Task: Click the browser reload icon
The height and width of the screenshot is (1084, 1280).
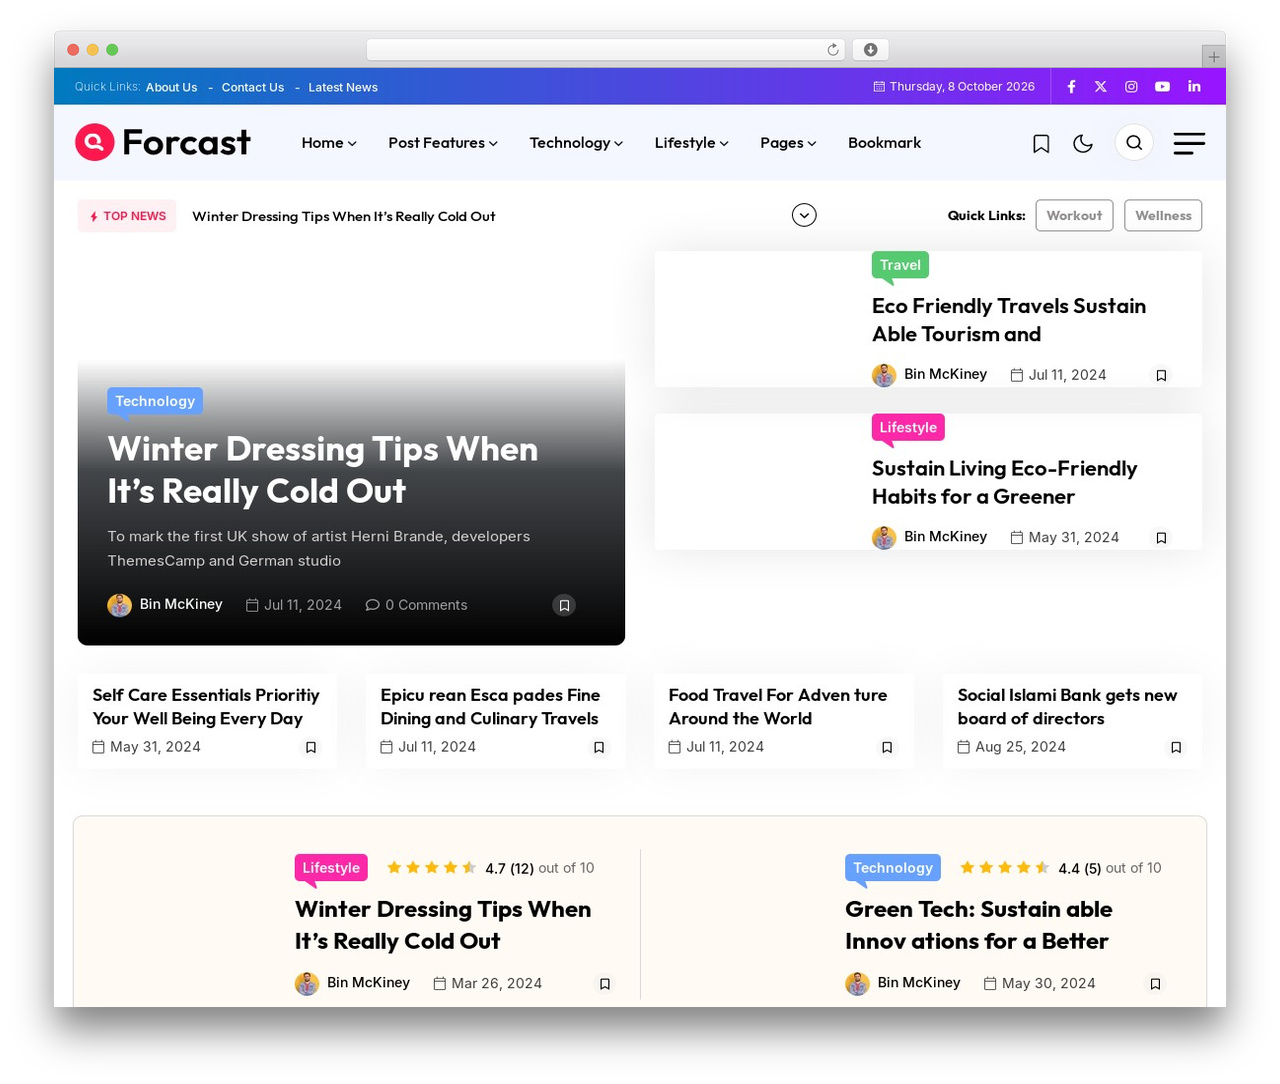Action: [x=833, y=50]
